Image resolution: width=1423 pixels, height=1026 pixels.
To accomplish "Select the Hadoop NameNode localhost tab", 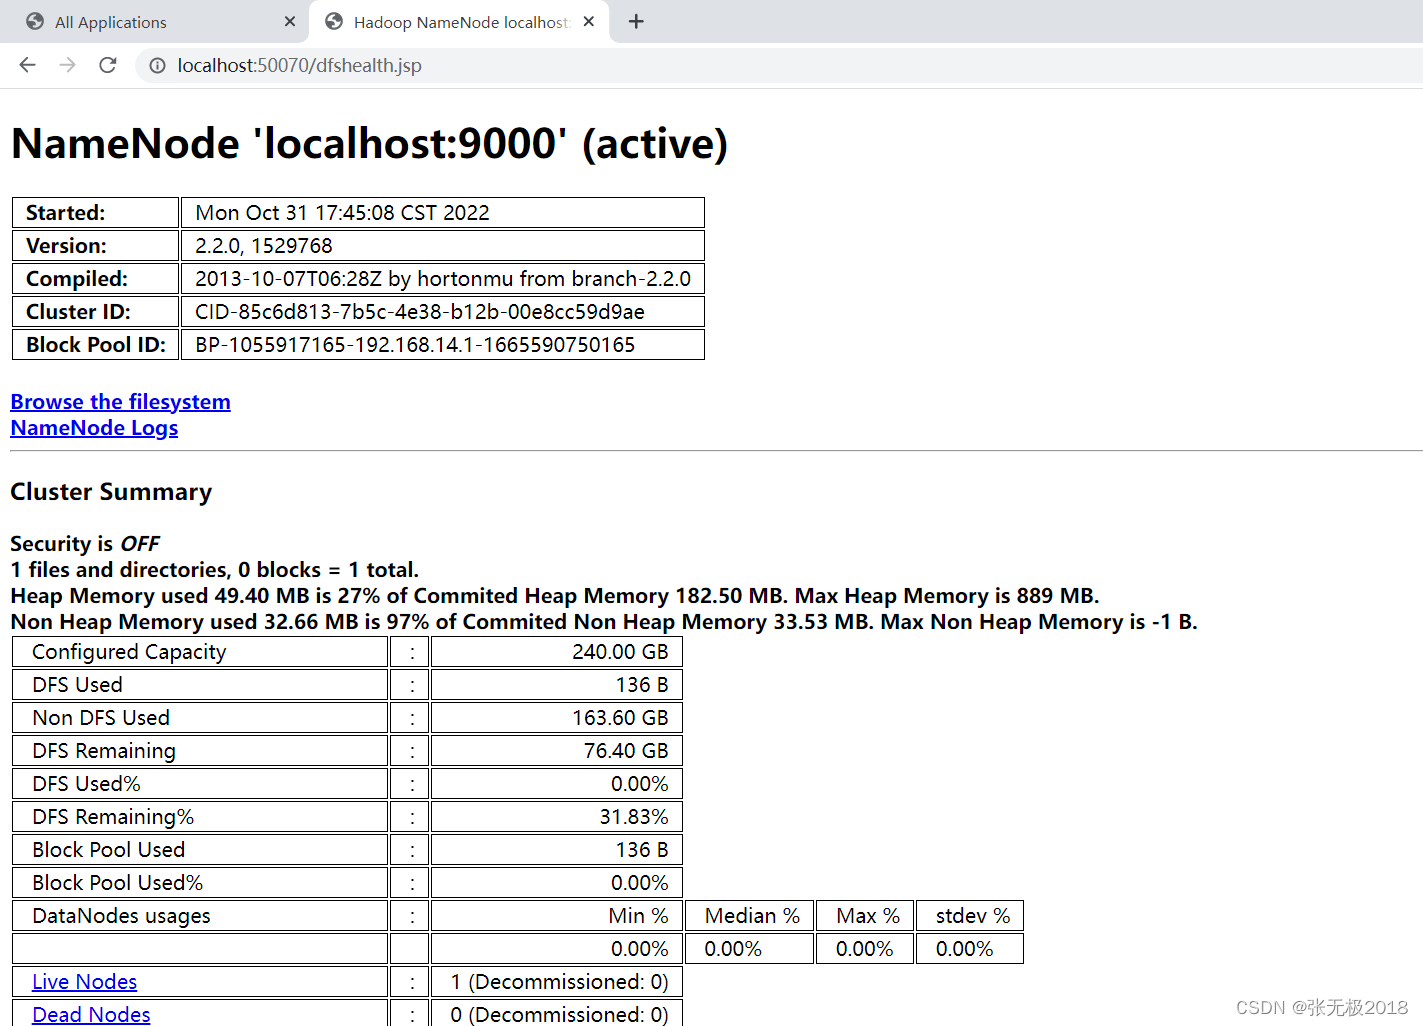I will tap(461, 22).
